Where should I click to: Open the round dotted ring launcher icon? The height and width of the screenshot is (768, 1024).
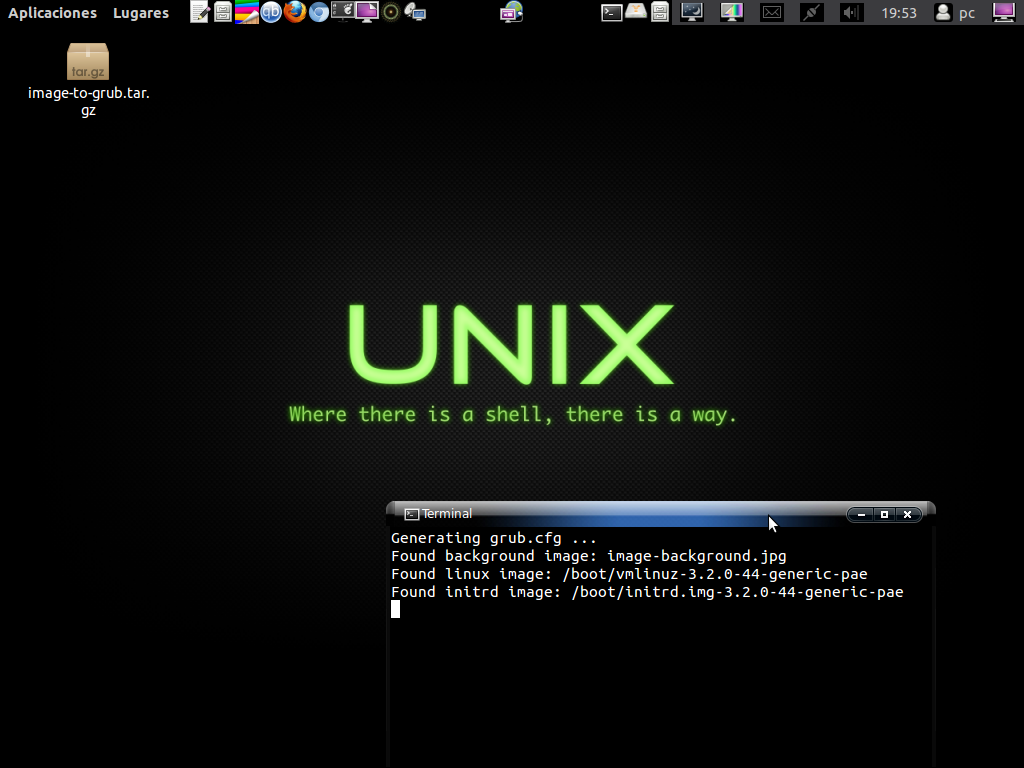click(x=391, y=12)
